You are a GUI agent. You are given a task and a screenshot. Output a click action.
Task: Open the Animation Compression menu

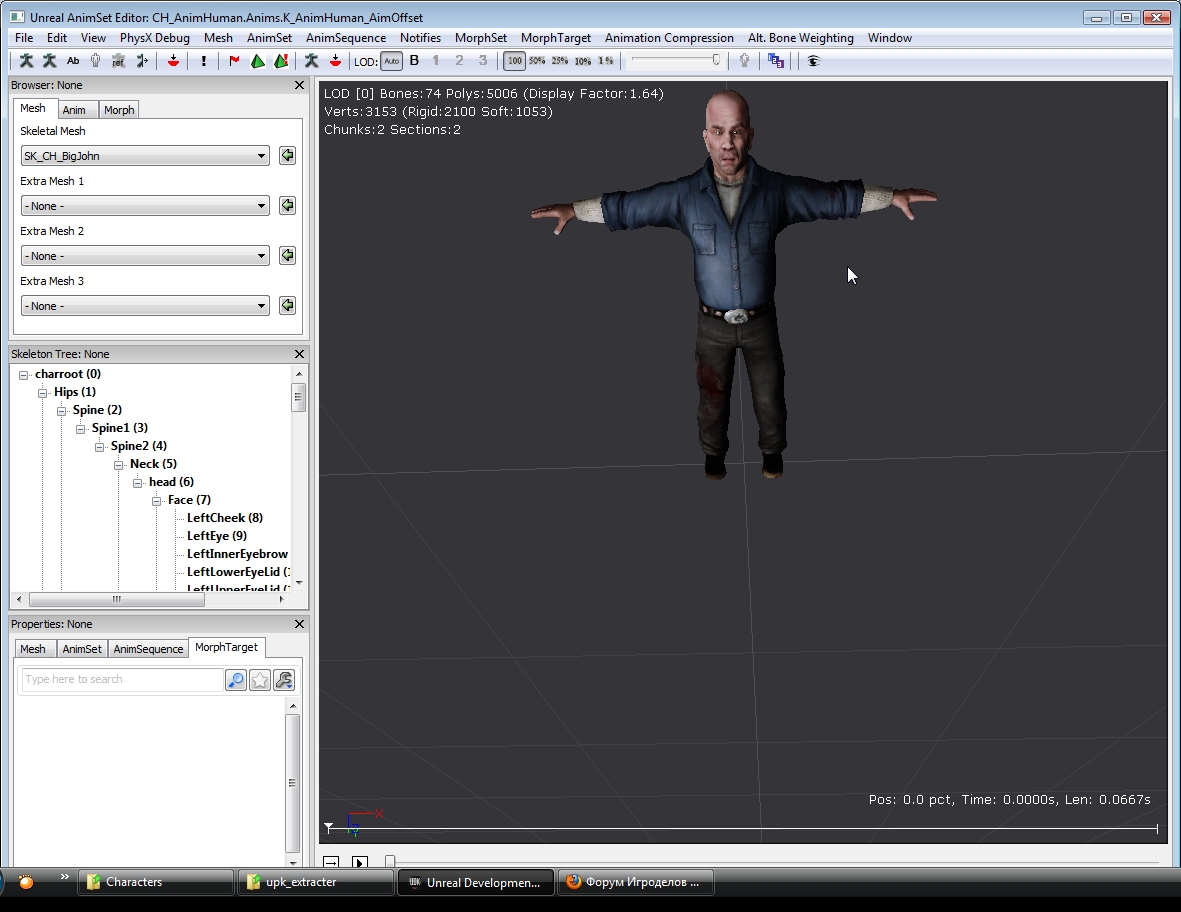point(669,38)
